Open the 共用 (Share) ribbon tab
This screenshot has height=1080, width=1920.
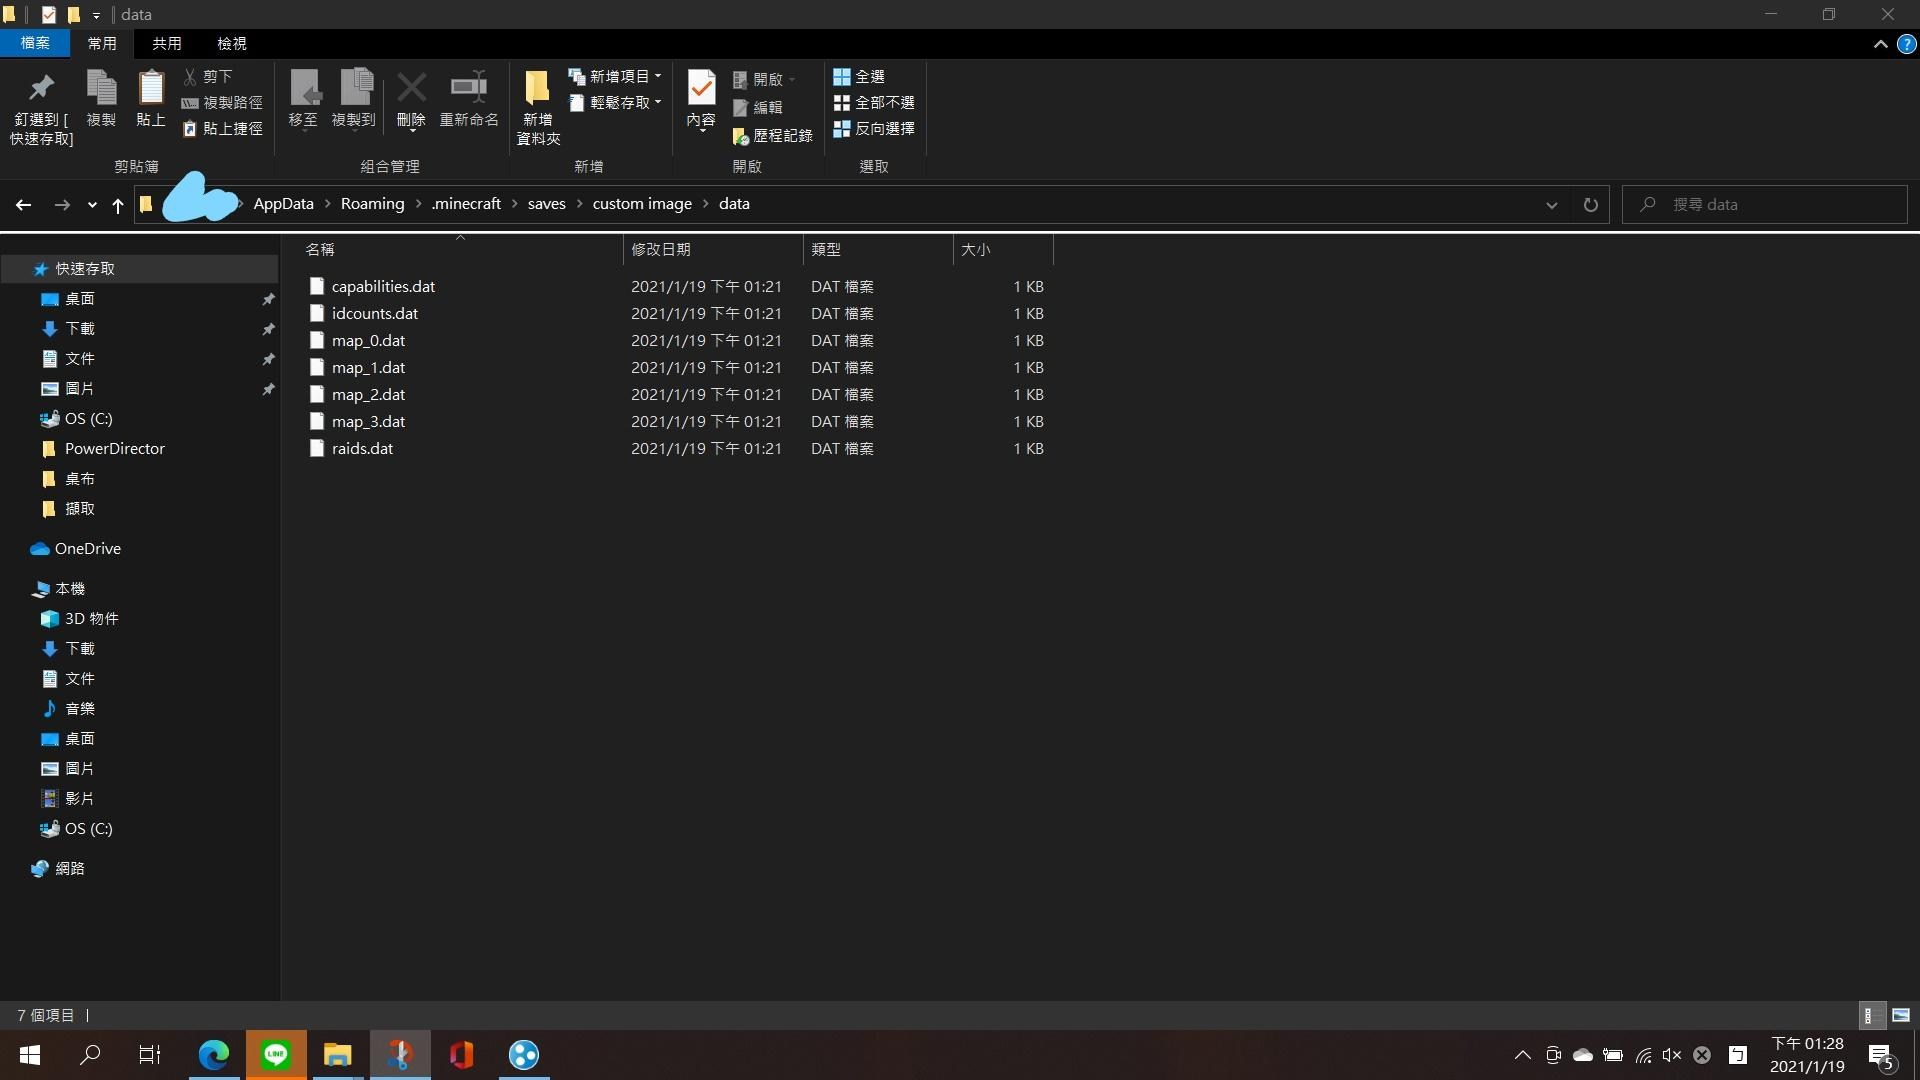(x=167, y=44)
